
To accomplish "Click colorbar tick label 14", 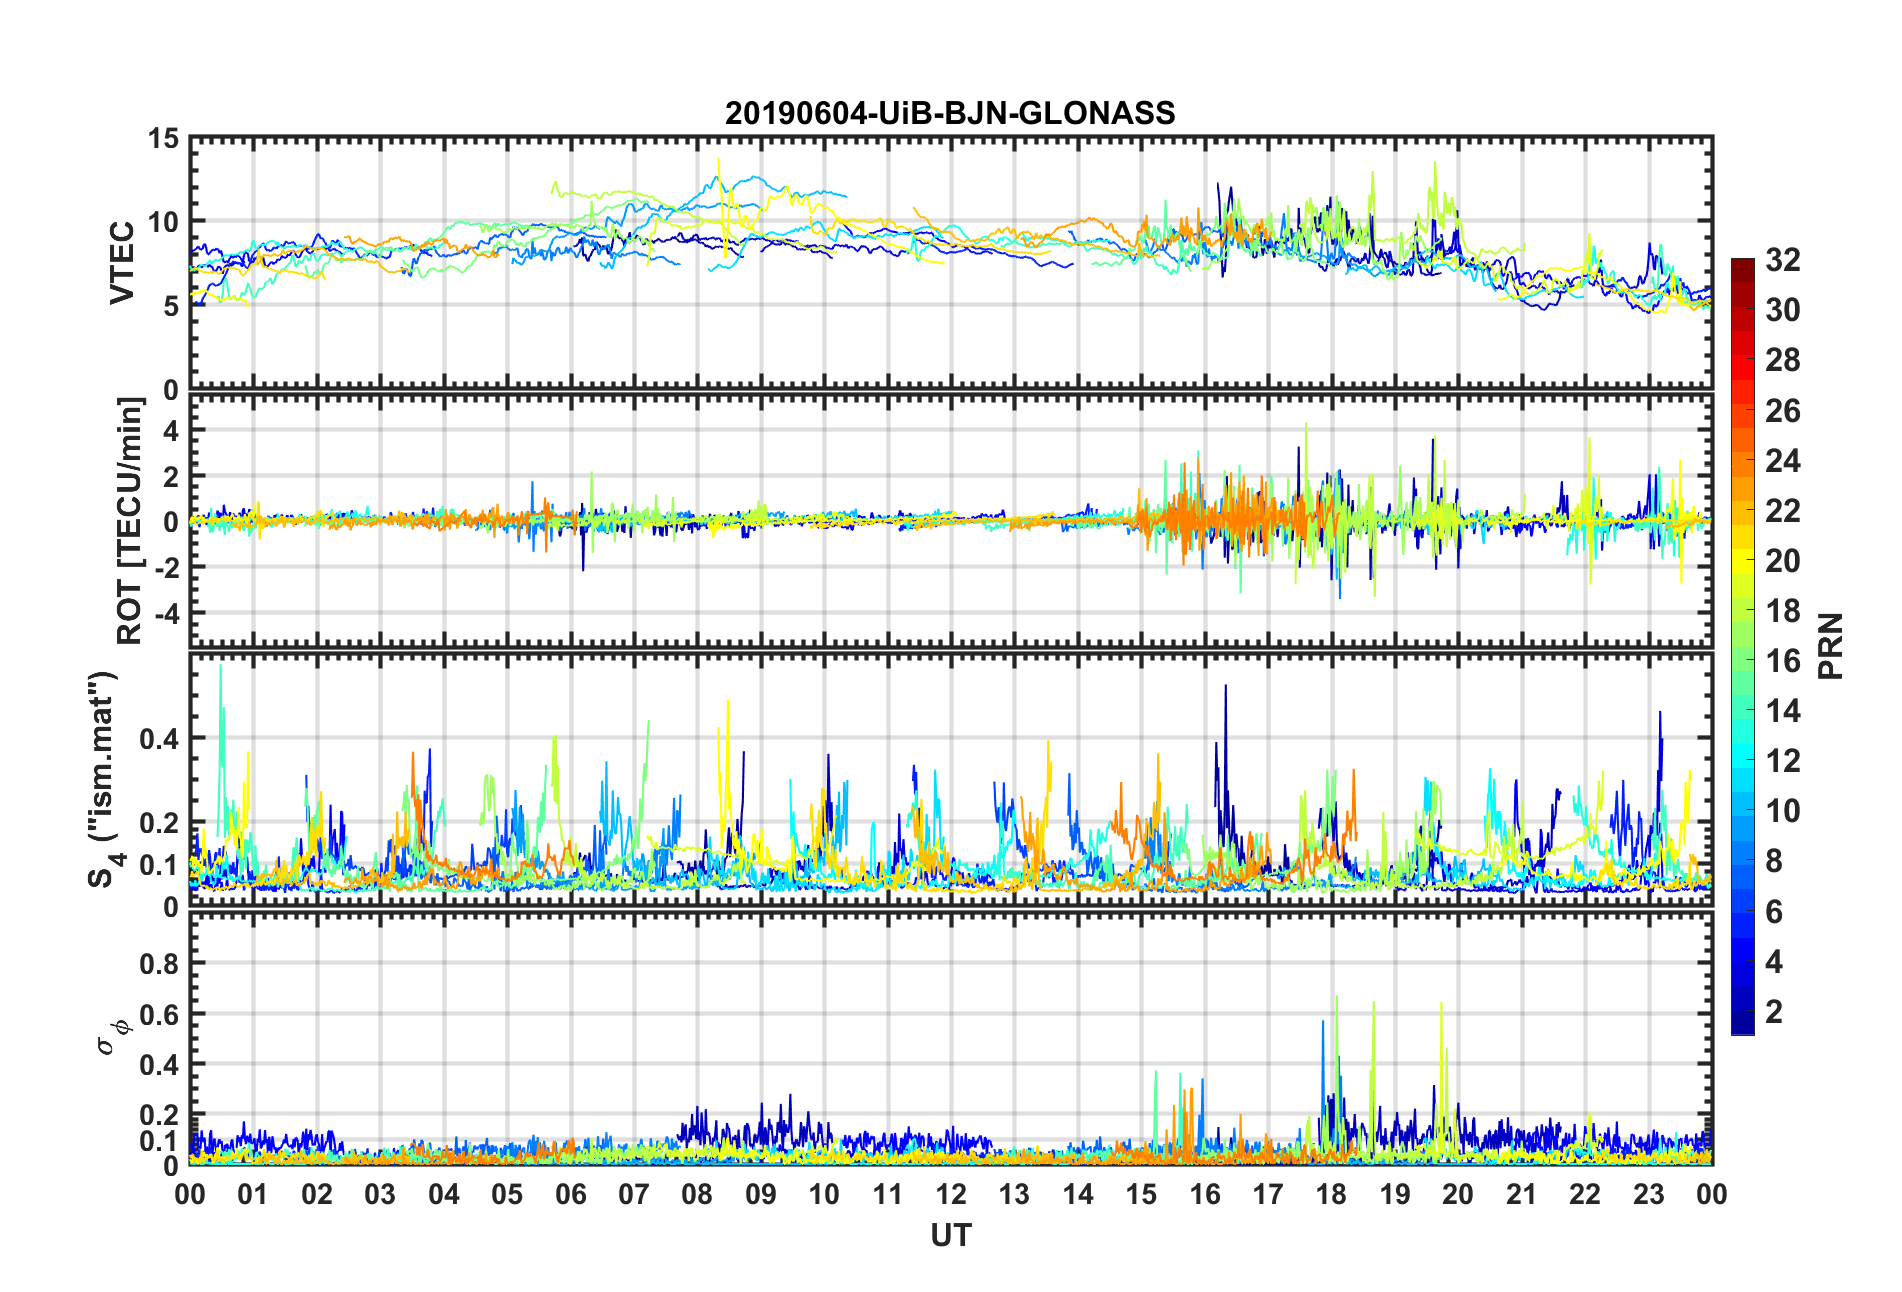I will (x=1783, y=711).
